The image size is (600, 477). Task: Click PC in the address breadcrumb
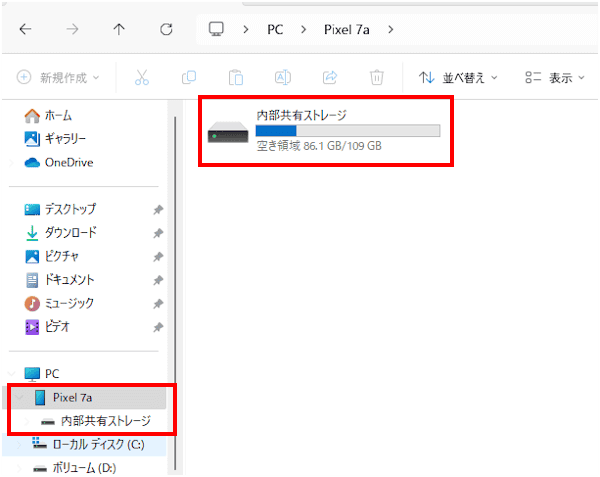click(275, 29)
